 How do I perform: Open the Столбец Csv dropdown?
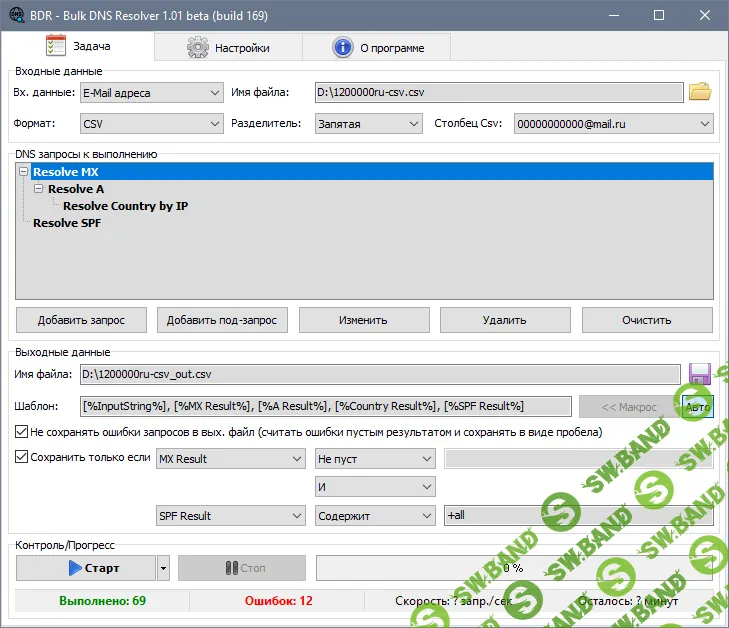pyautogui.click(x=614, y=124)
